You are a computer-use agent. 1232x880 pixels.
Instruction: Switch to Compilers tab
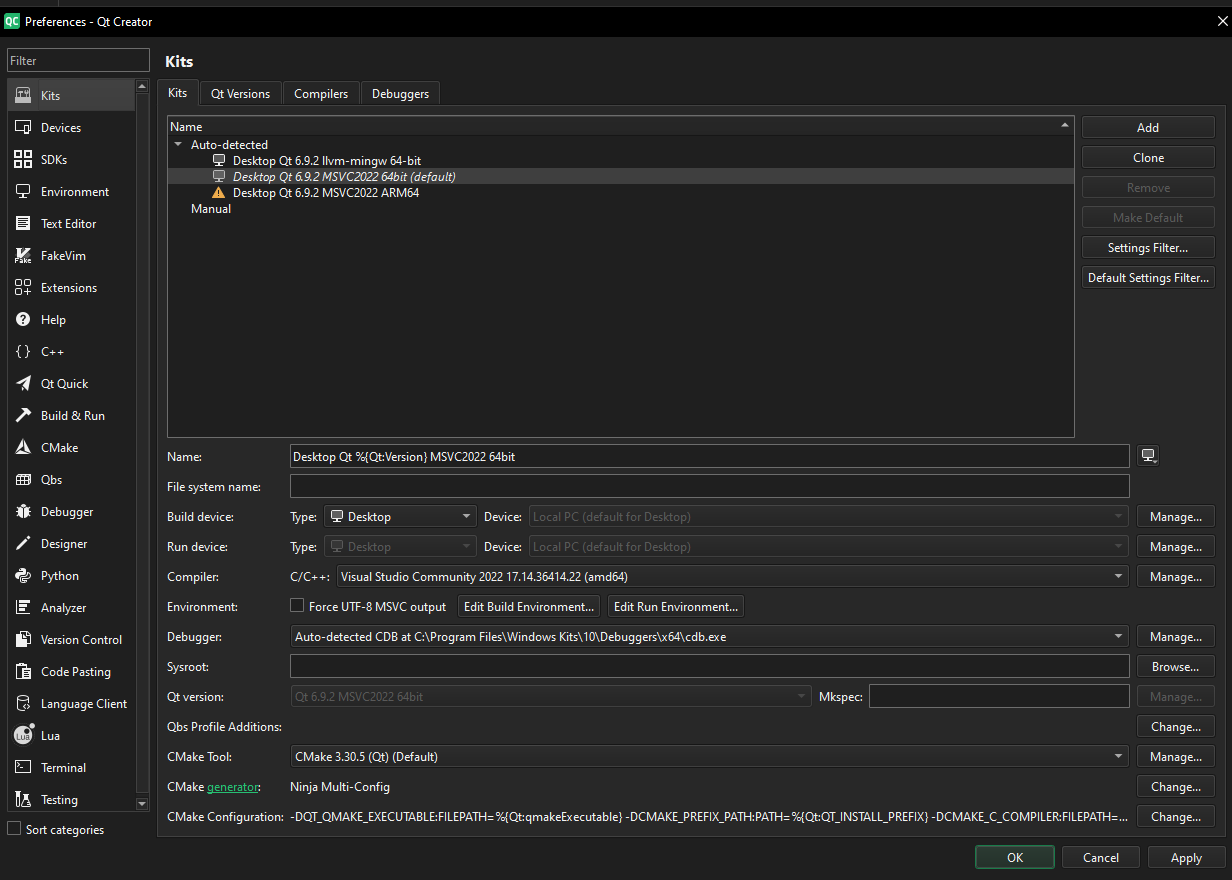click(x=321, y=93)
